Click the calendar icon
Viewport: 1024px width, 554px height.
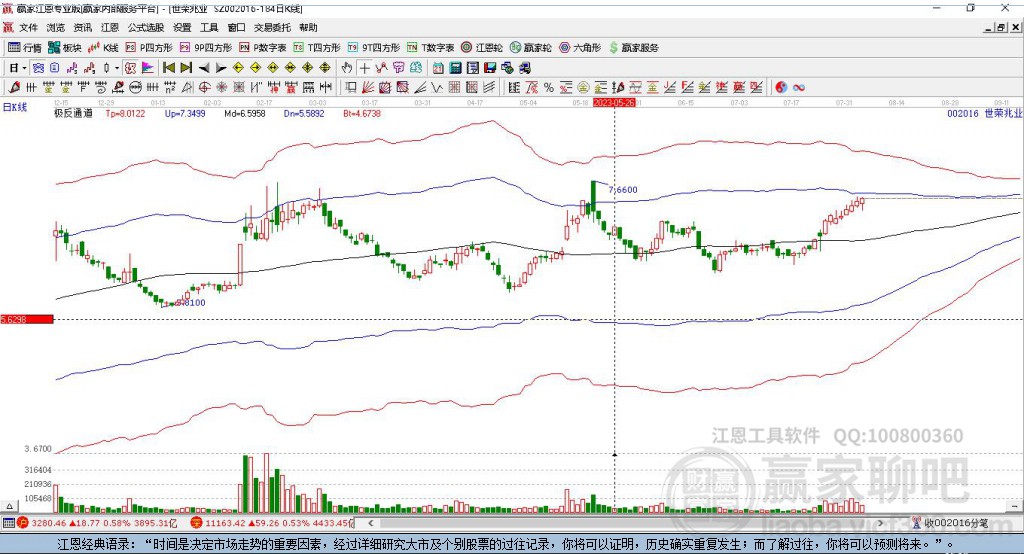[x=438, y=68]
